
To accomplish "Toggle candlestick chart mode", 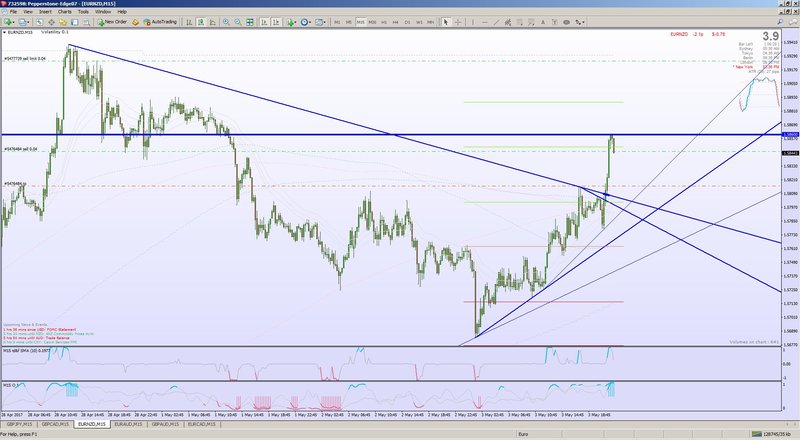I will pyautogui.click(x=201, y=22).
